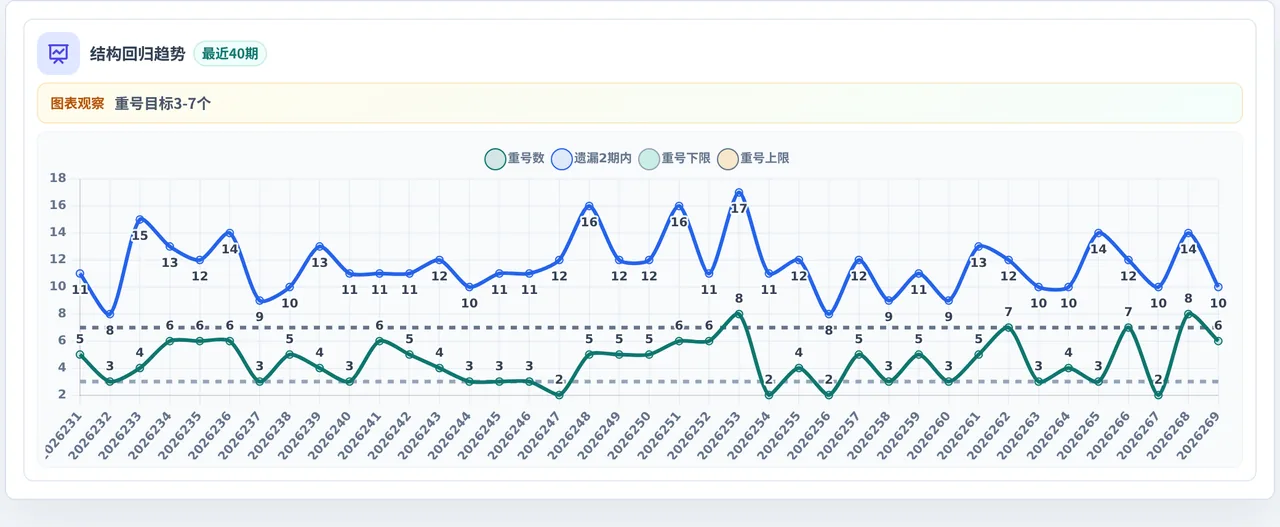This screenshot has width=1280, height=527.
Task: Click green data point 8 at 2026253
Action: pyautogui.click(x=739, y=314)
